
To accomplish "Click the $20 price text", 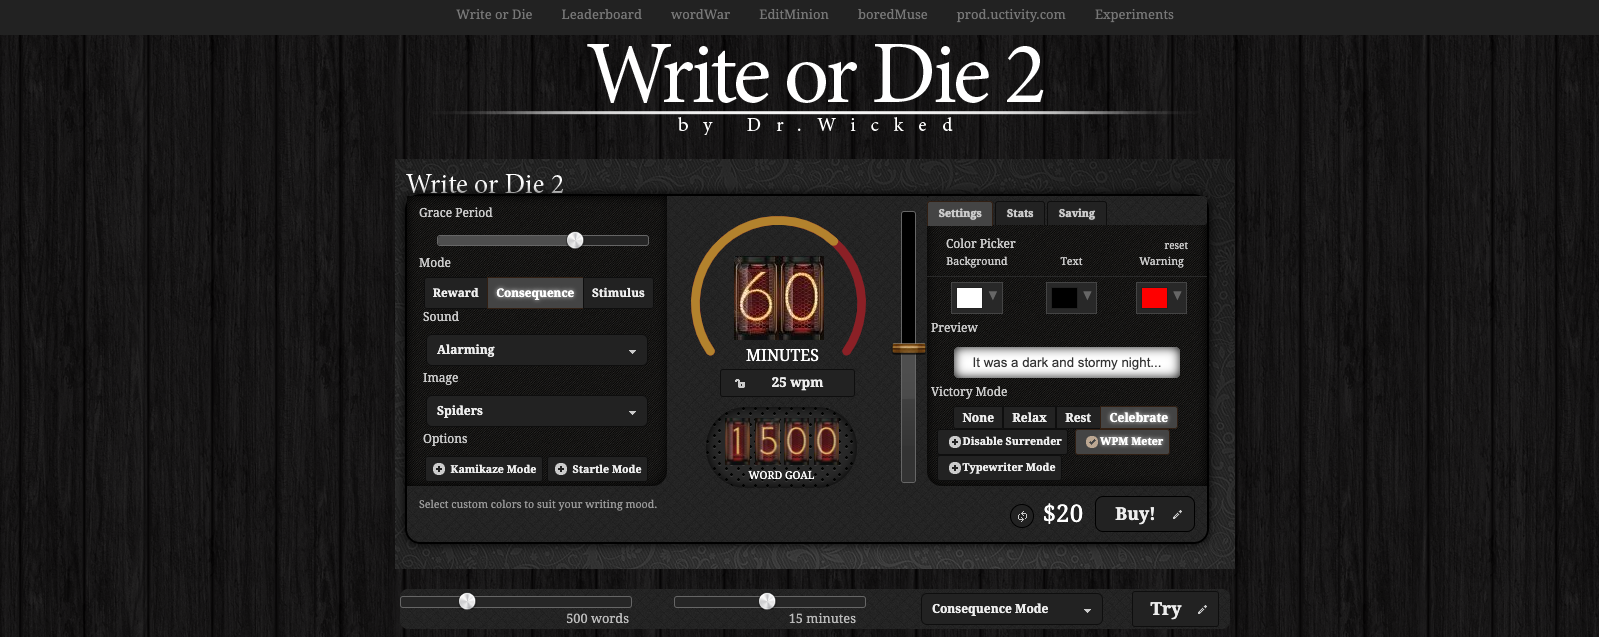I will tap(1063, 514).
